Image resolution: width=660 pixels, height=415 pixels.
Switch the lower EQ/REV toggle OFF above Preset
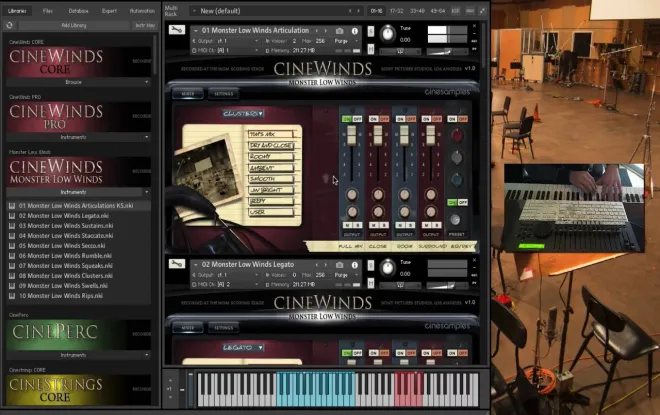pos(463,202)
